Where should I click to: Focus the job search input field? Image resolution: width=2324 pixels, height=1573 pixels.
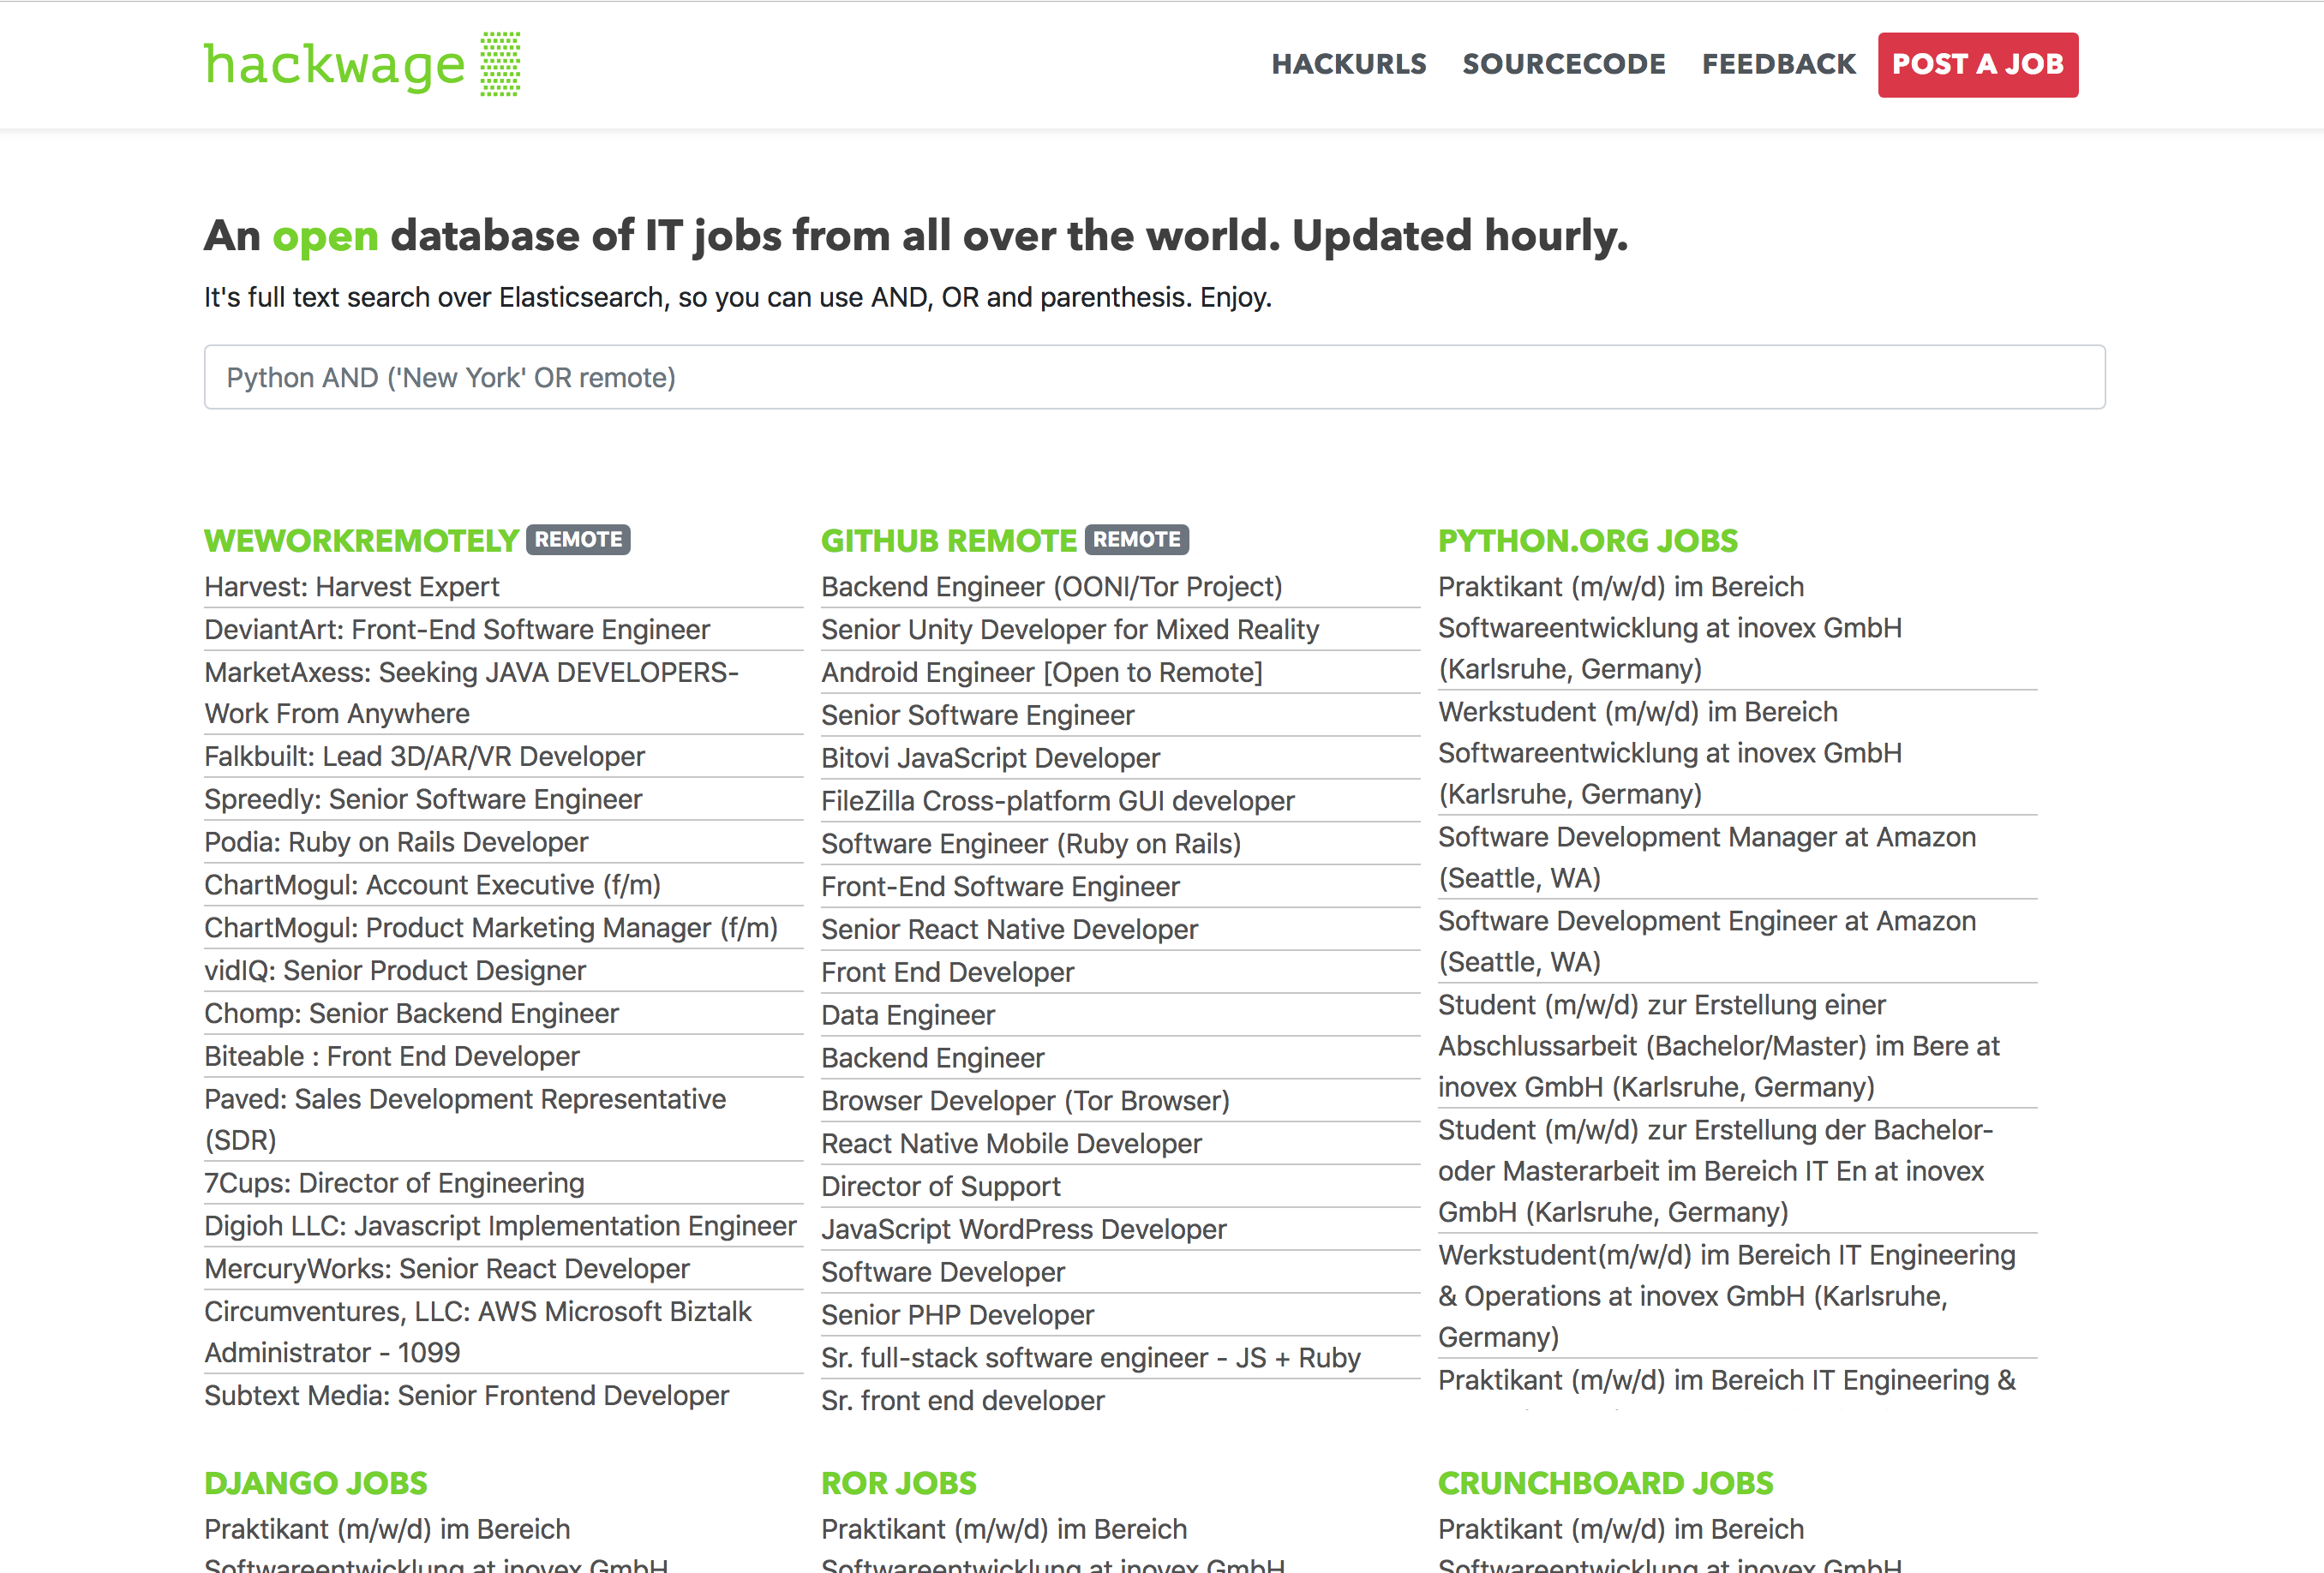[1154, 377]
